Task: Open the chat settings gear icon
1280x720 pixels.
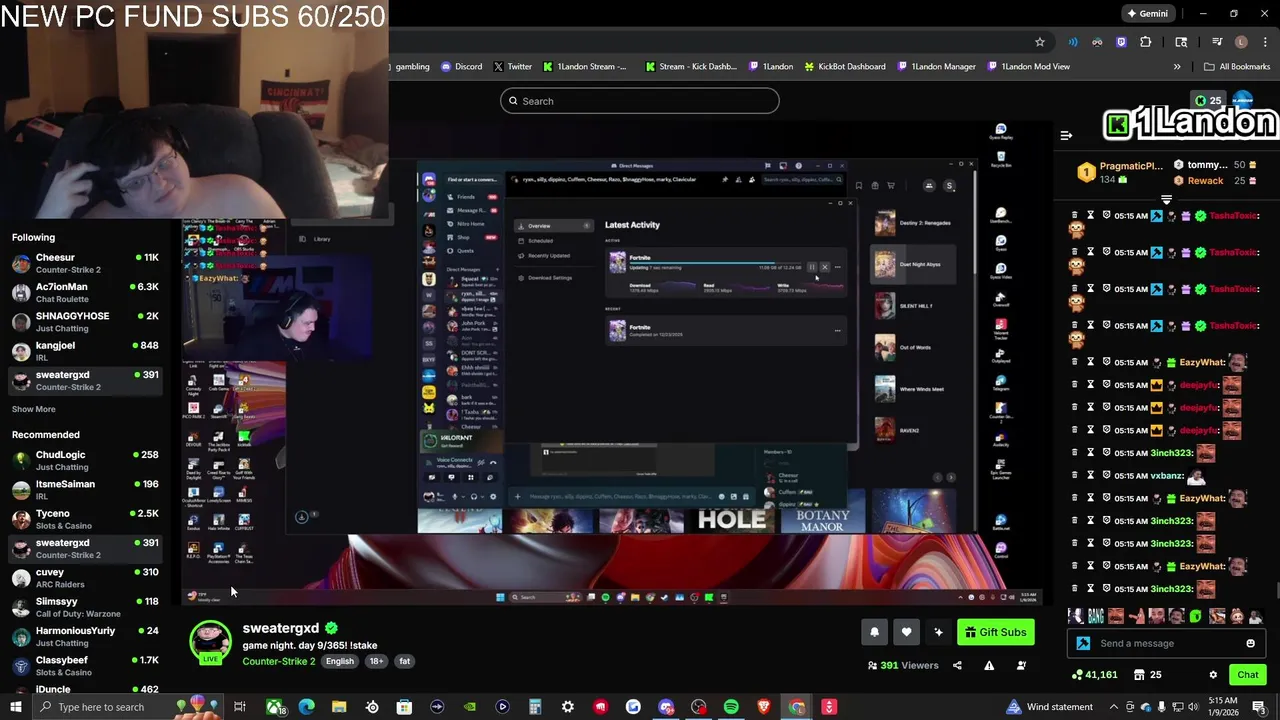Action: tap(1213, 675)
